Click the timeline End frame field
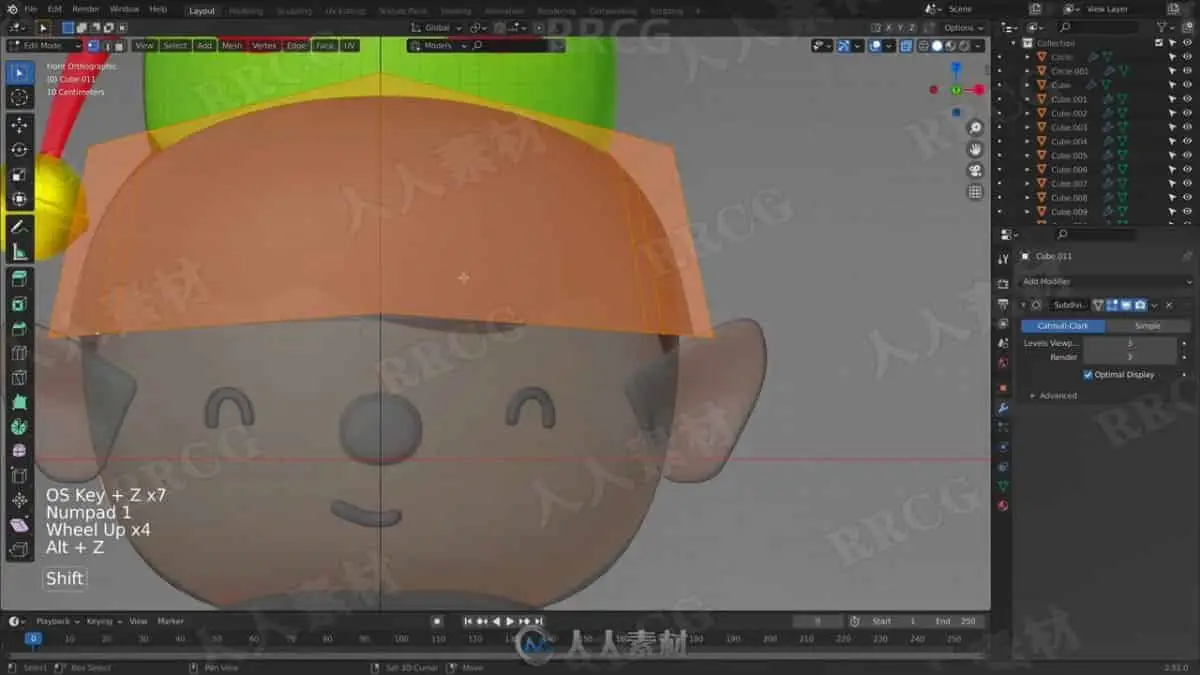Image resolution: width=1200 pixels, height=675 pixels. 955,621
